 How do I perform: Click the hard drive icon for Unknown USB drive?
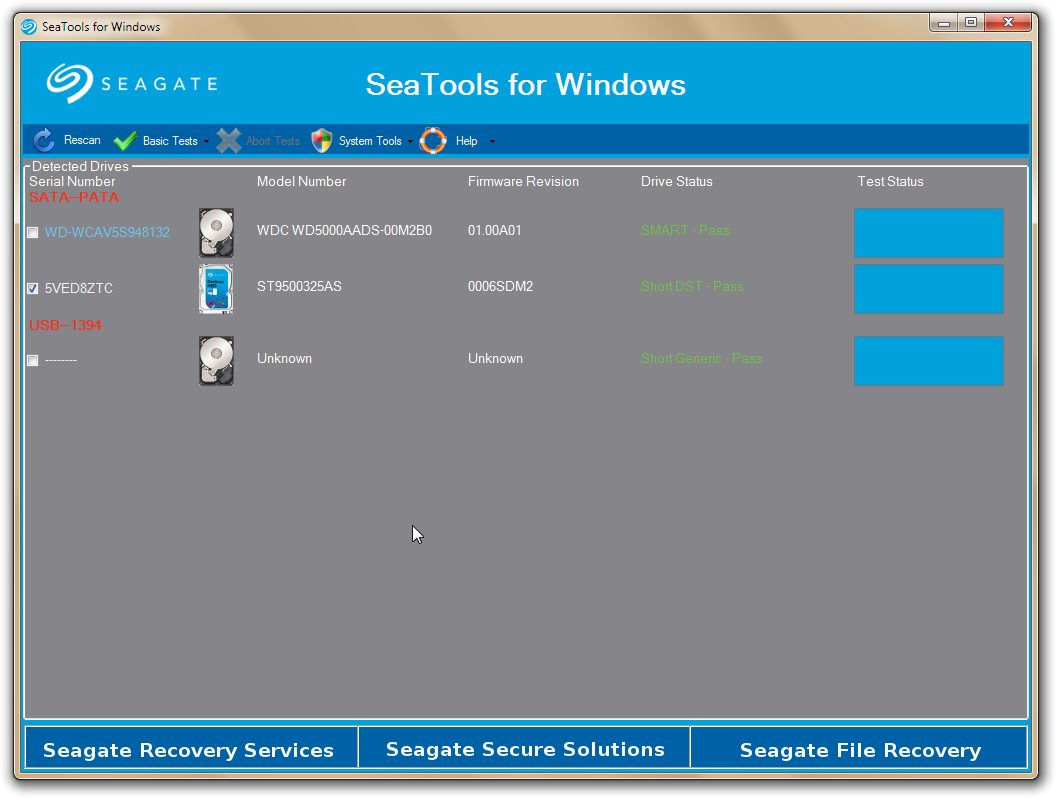pyautogui.click(x=216, y=361)
